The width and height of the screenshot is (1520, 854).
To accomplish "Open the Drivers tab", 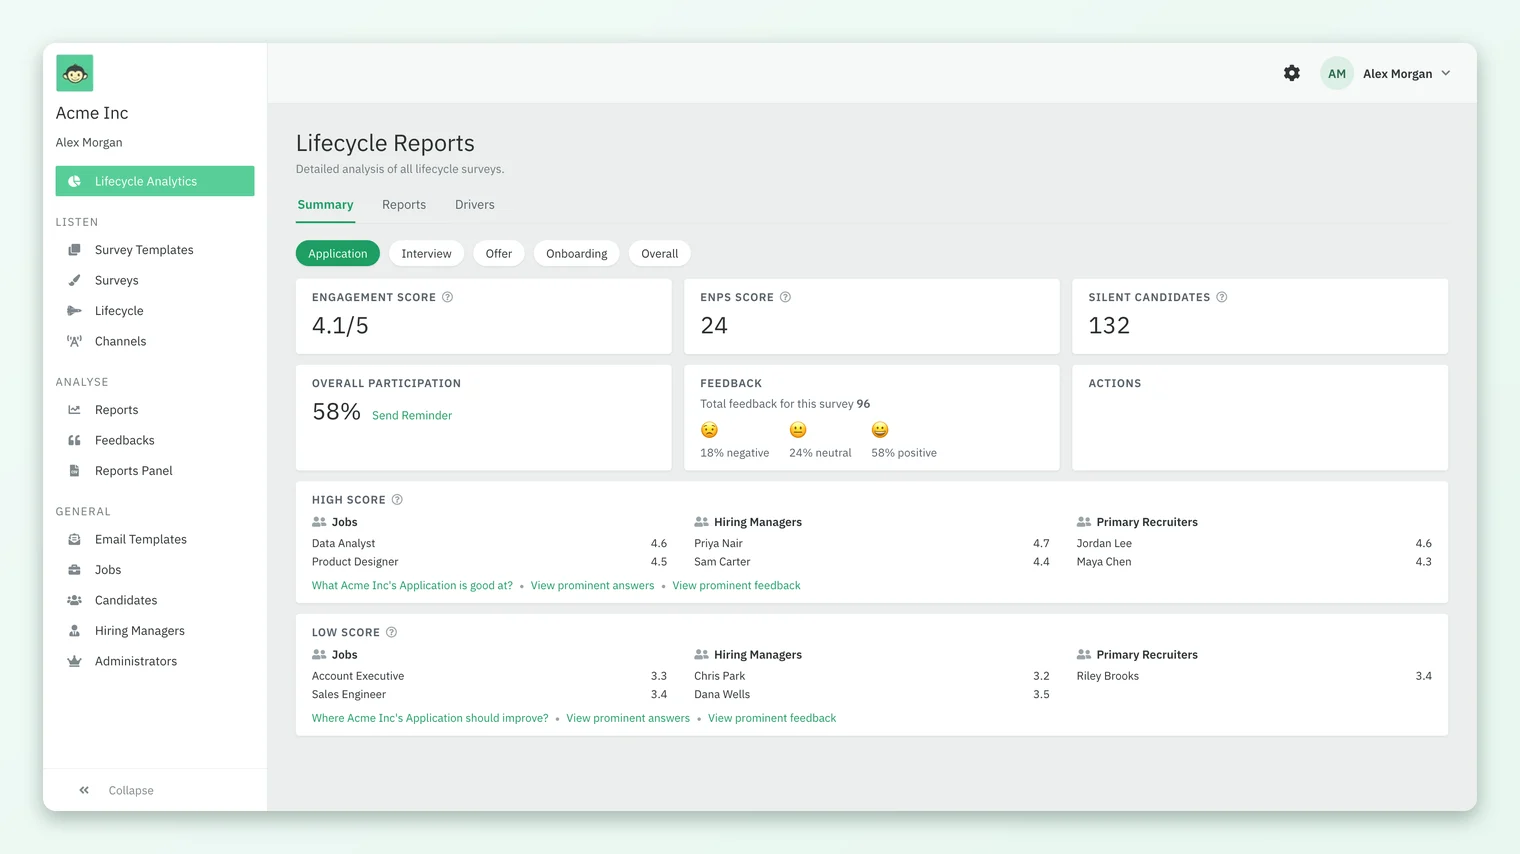I will coord(475,205).
